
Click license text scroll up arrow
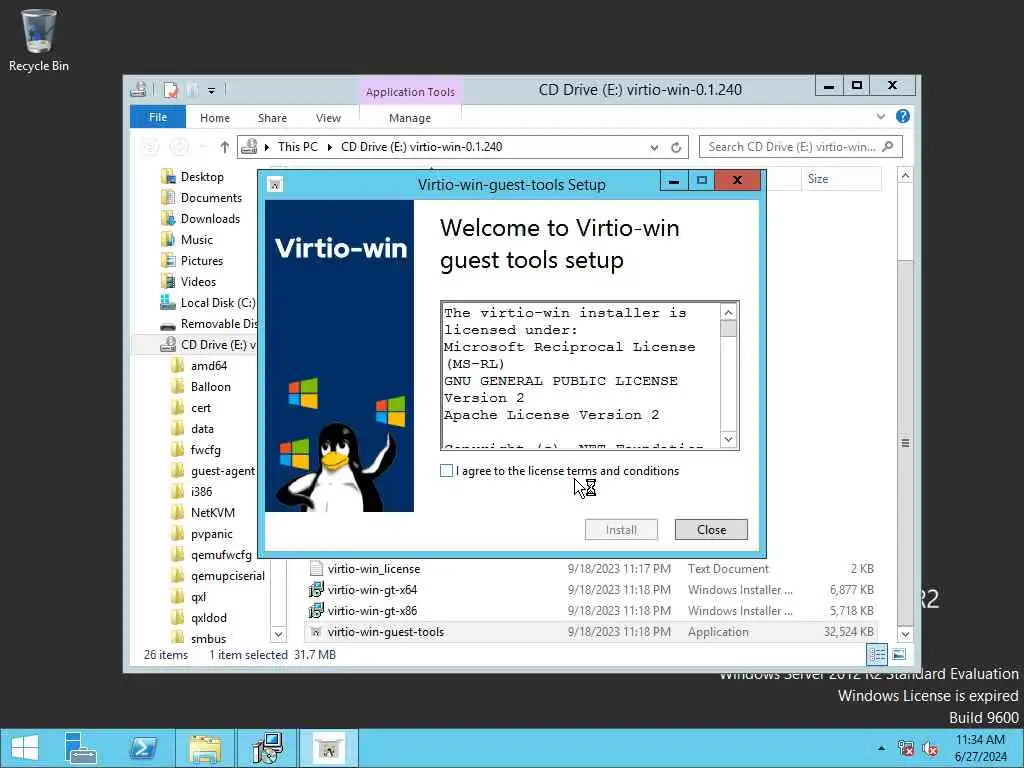point(729,313)
